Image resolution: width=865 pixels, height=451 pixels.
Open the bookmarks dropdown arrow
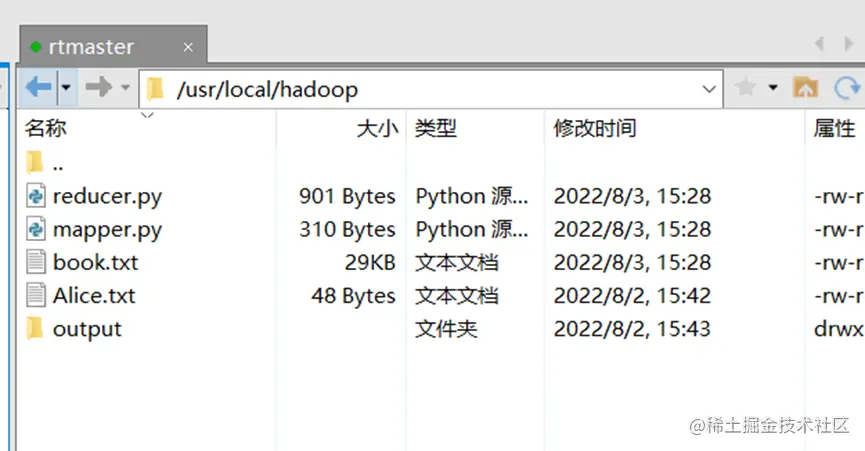(773, 88)
